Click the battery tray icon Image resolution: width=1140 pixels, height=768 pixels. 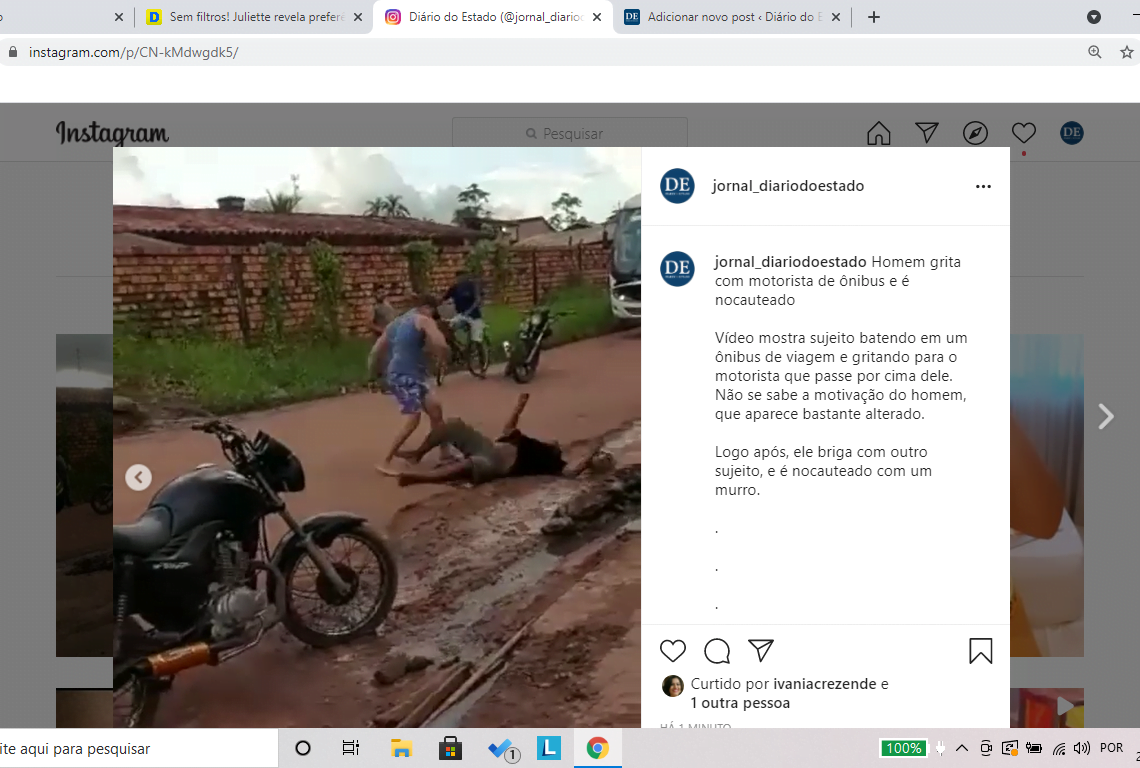tap(1034, 748)
